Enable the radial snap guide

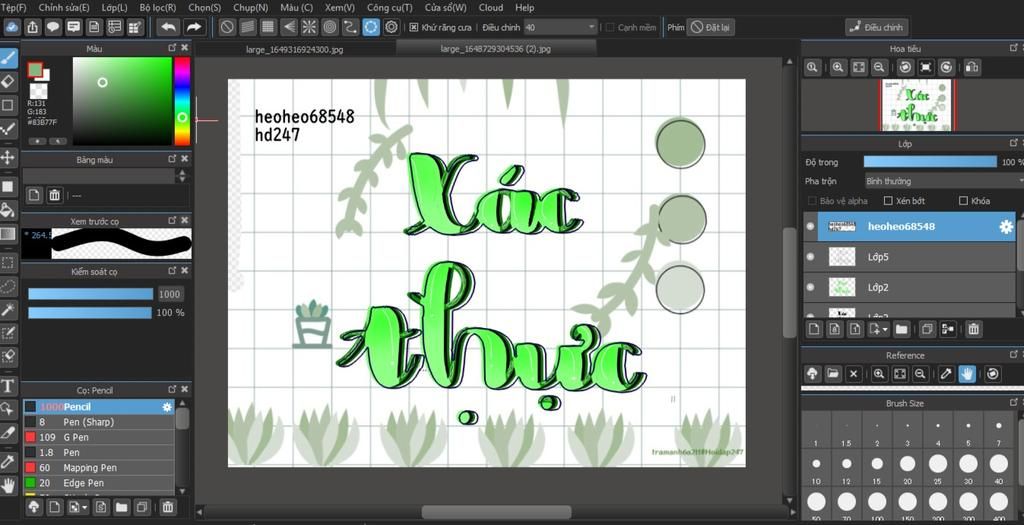pyautogui.click(x=310, y=27)
